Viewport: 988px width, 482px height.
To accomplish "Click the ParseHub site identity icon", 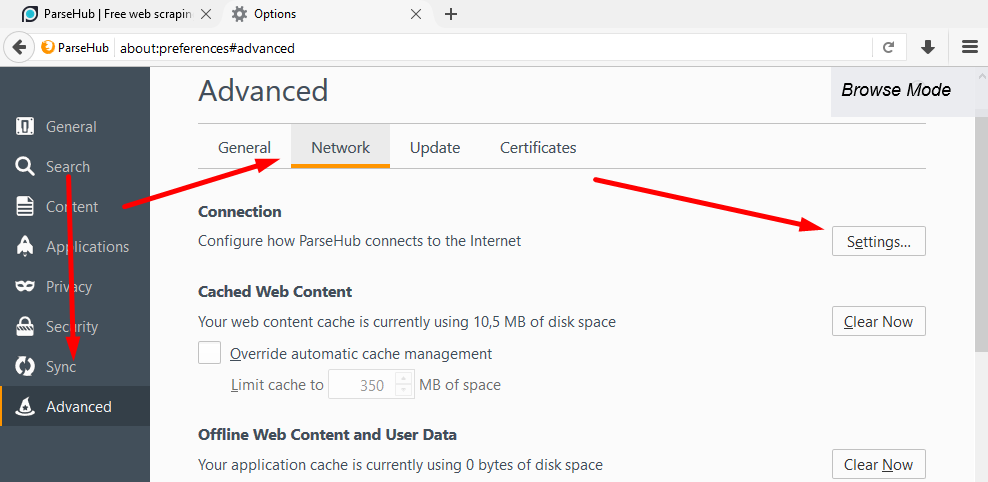I will (48, 47).
